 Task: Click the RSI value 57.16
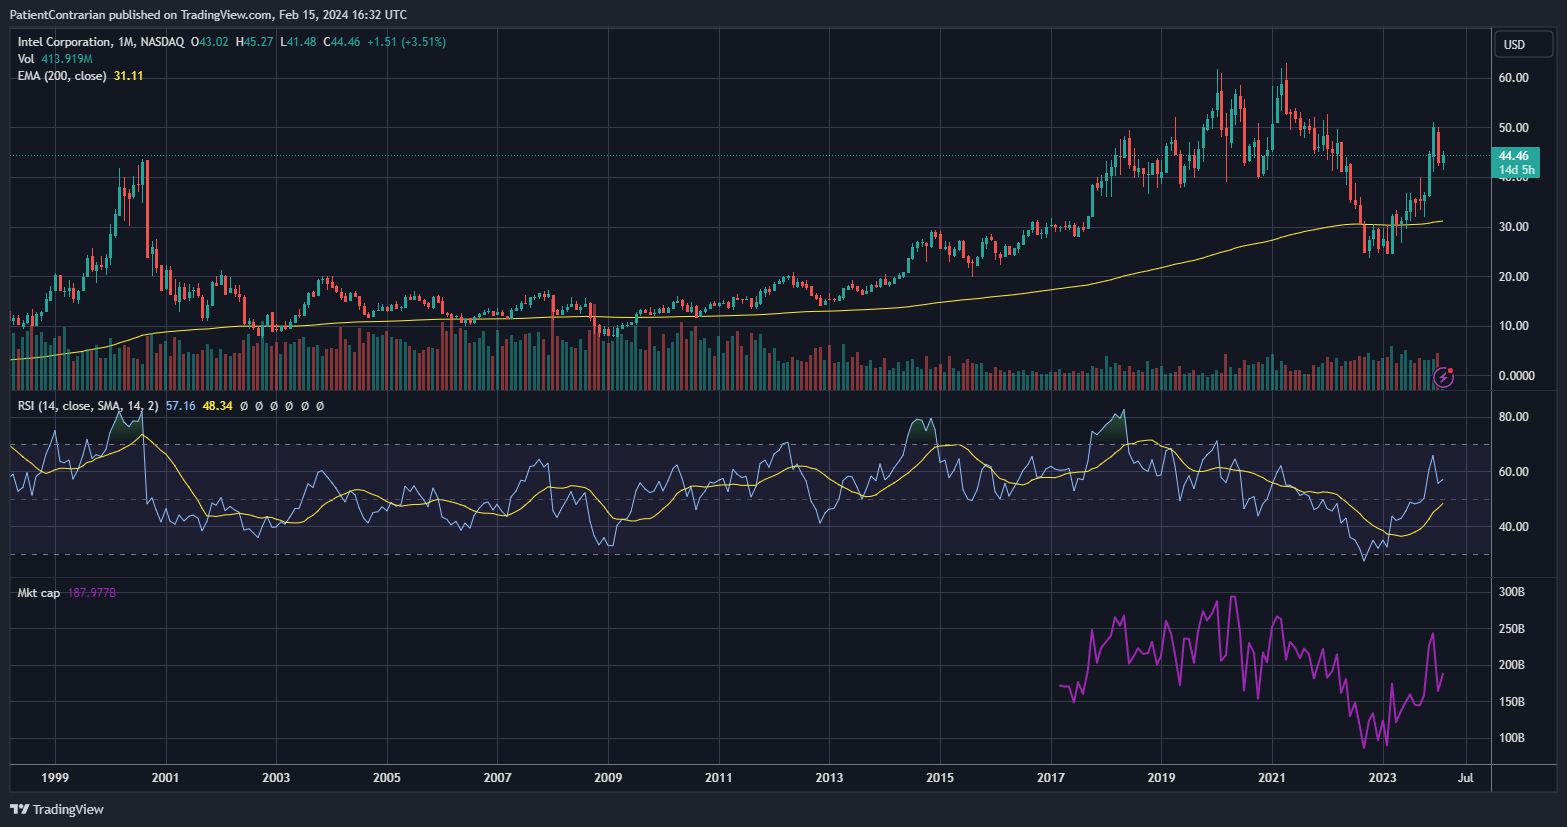click(x=180, y=406)
